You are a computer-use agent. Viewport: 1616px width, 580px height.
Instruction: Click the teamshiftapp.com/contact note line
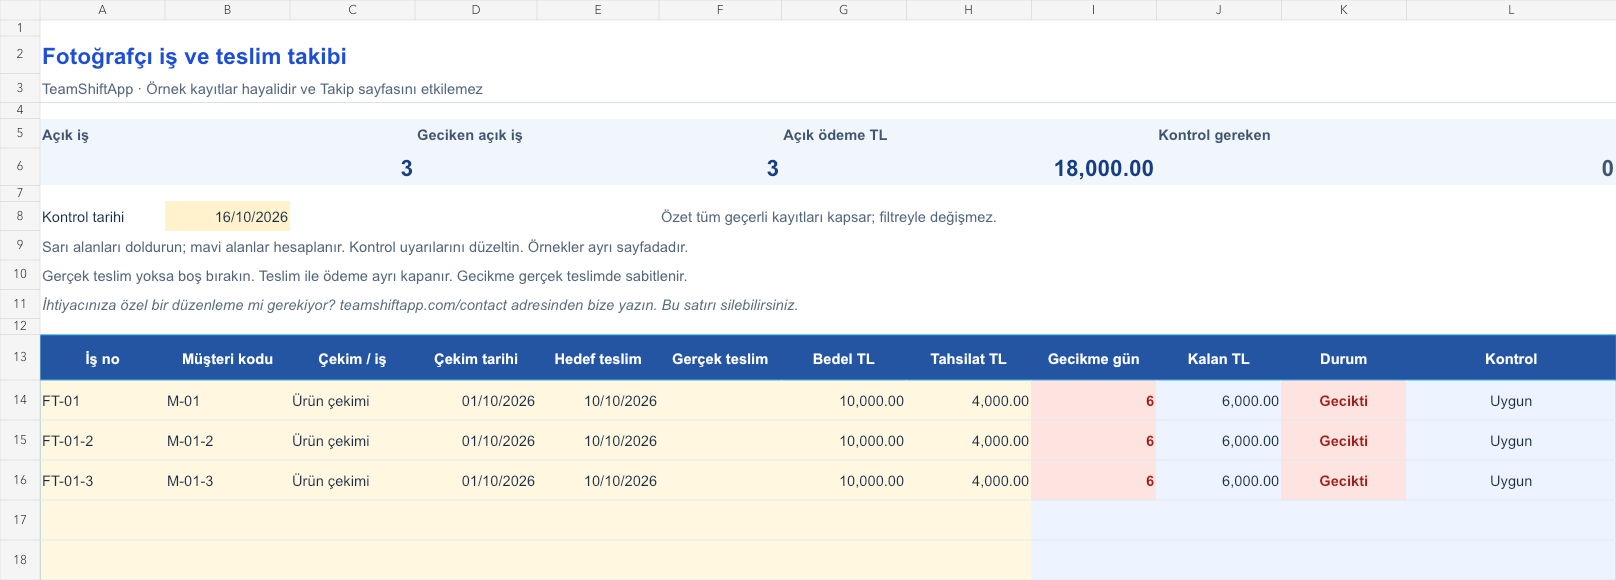pos(420,305)
